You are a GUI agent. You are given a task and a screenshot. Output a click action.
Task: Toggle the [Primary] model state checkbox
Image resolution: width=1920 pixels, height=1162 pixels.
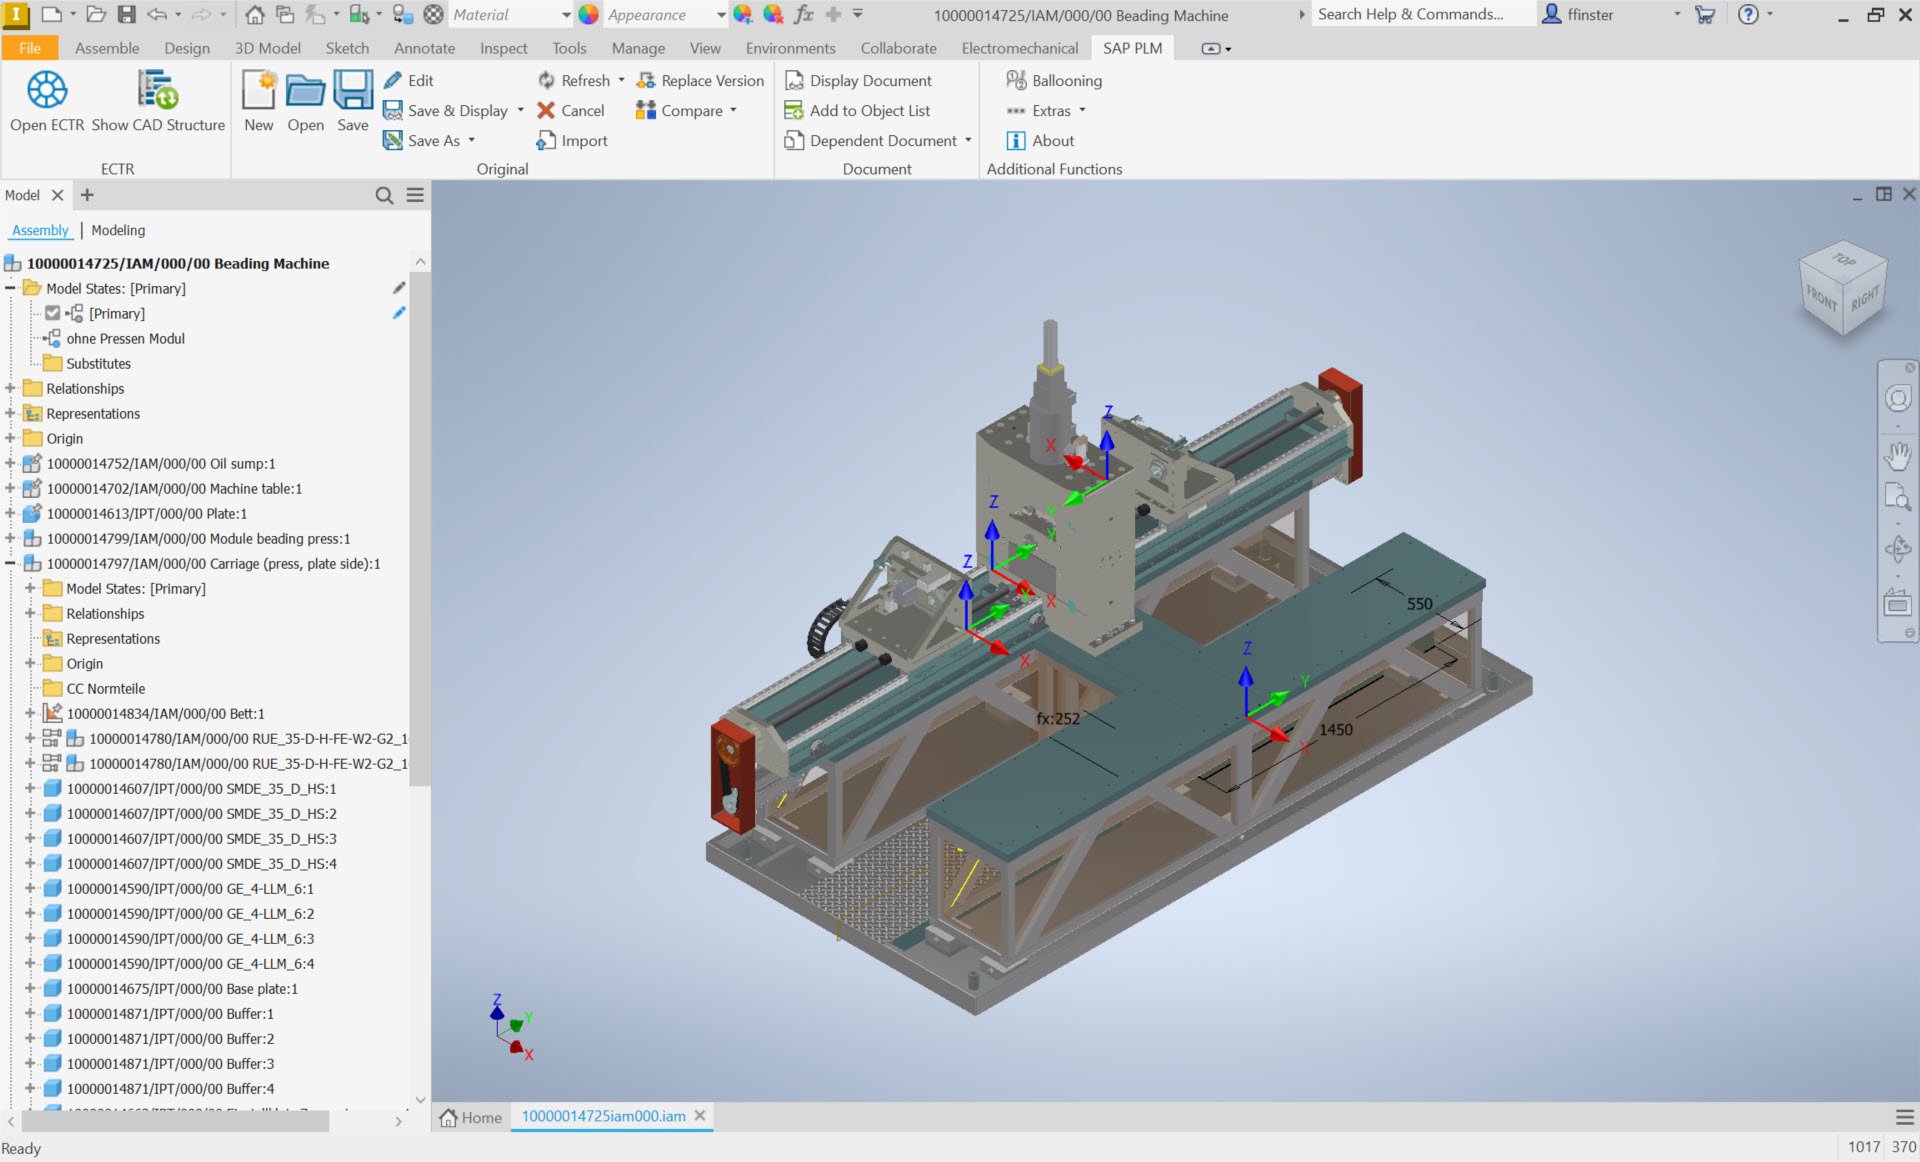click(53, 313)
